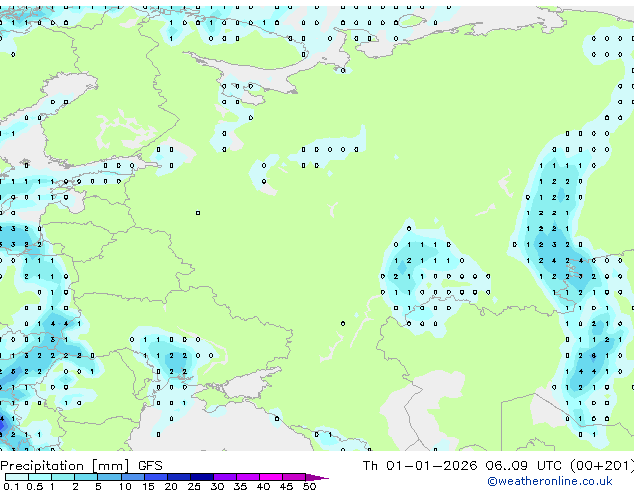Click the 0.1–0.5 mm legend color swatch
The width and height of the screenshot is (634, 490).
[x=17, y=477]
